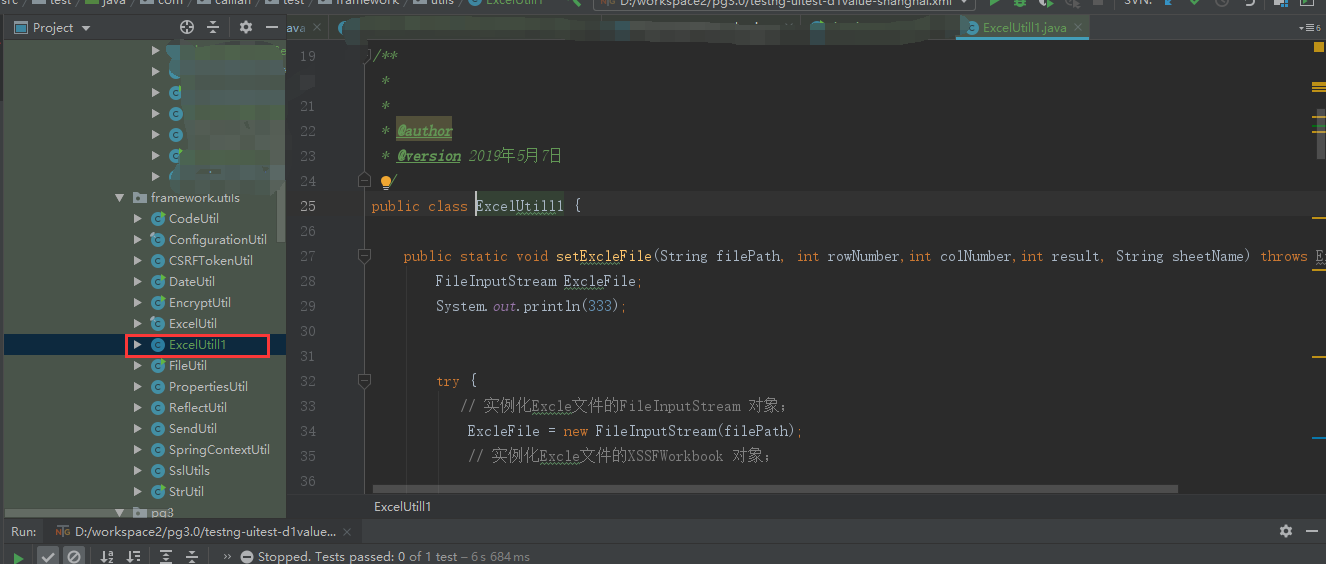Click the @version Javadoc tag

point(429,156)
